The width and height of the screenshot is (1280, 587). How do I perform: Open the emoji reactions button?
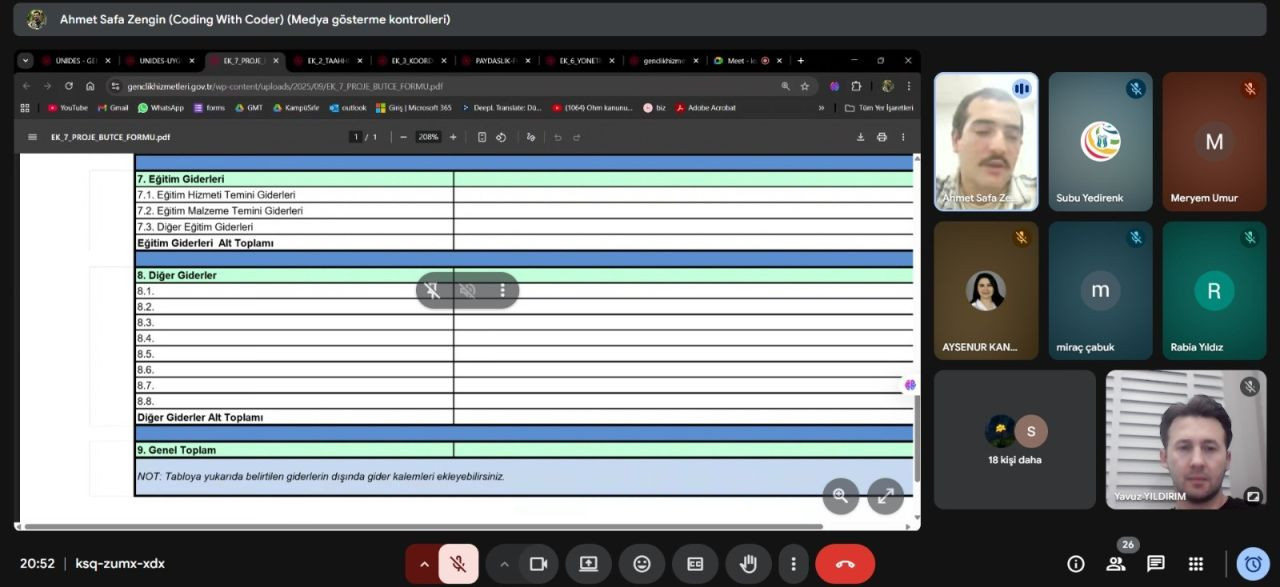(x=642, y=564)
